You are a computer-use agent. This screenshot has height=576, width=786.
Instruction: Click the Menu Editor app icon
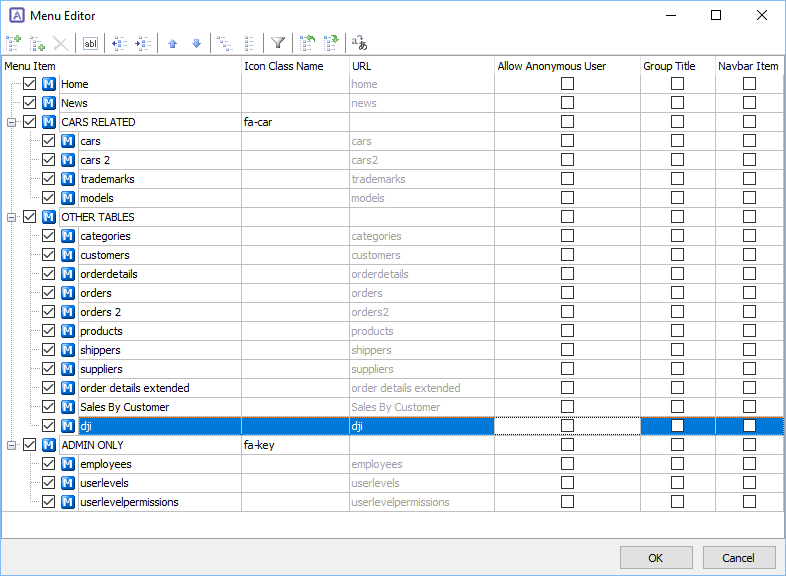tap(17, 16)
